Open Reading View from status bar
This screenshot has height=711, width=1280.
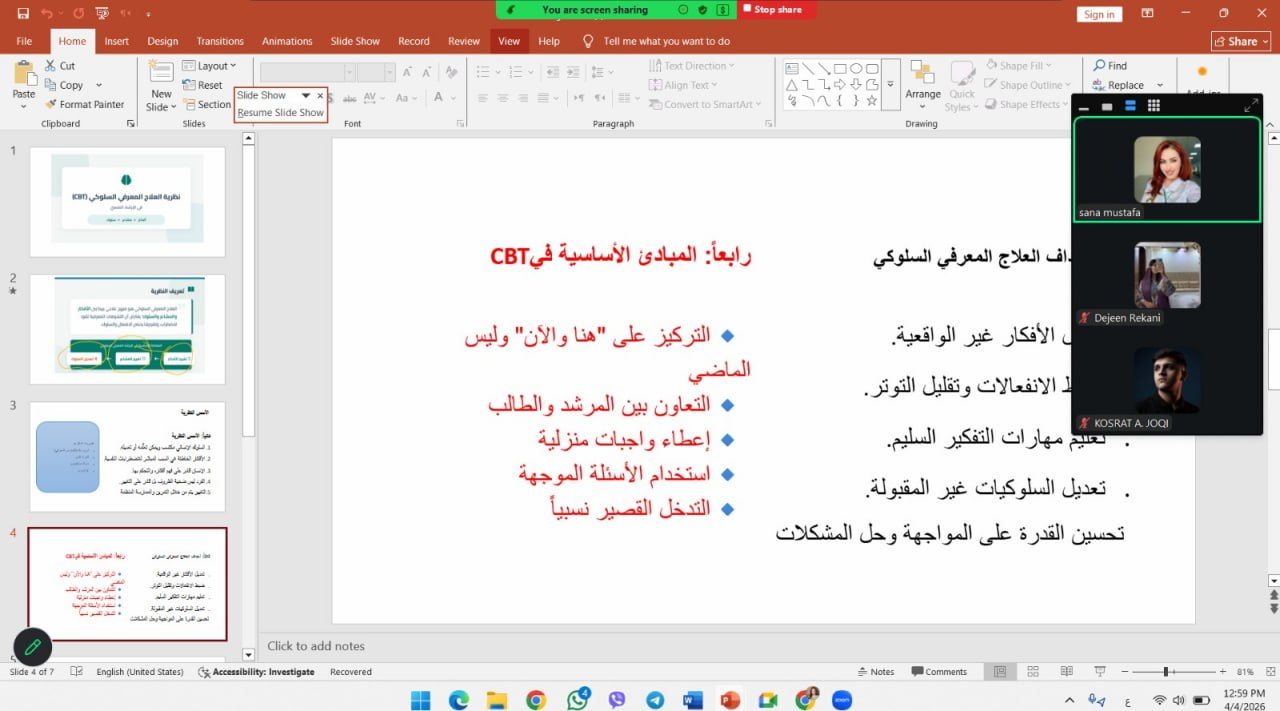pyautogui.click(x=1066, y=672)
